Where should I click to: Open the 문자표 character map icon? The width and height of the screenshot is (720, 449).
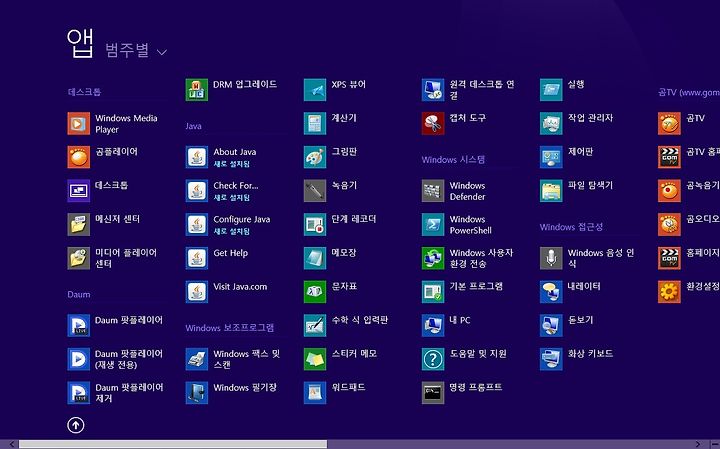pyautogui.click(x=315, y=292)
